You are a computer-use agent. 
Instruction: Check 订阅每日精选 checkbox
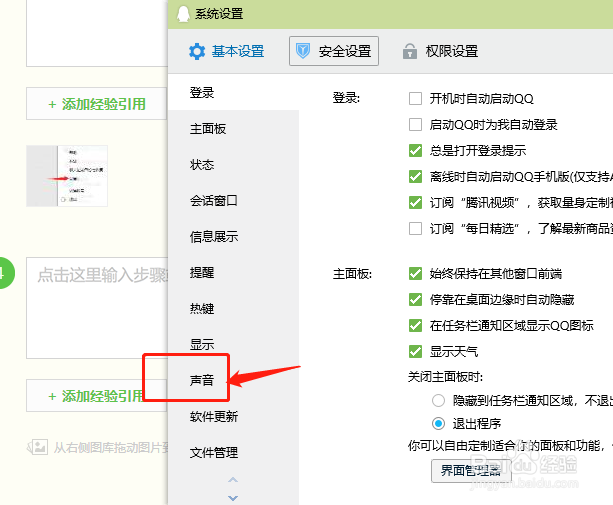pyautogui.click(x=415, y=228)
